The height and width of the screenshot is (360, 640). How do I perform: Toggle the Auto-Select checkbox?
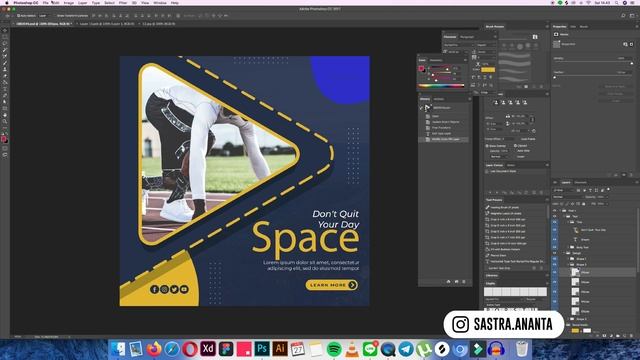(18, 16)
